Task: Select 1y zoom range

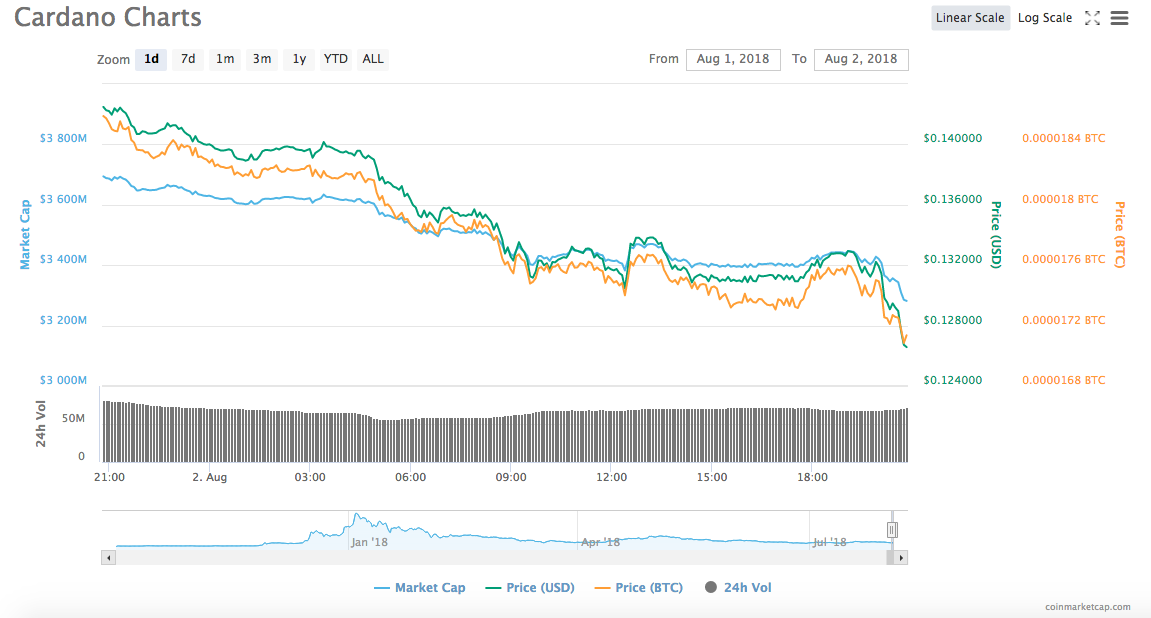Action: (x=299, y=59)
